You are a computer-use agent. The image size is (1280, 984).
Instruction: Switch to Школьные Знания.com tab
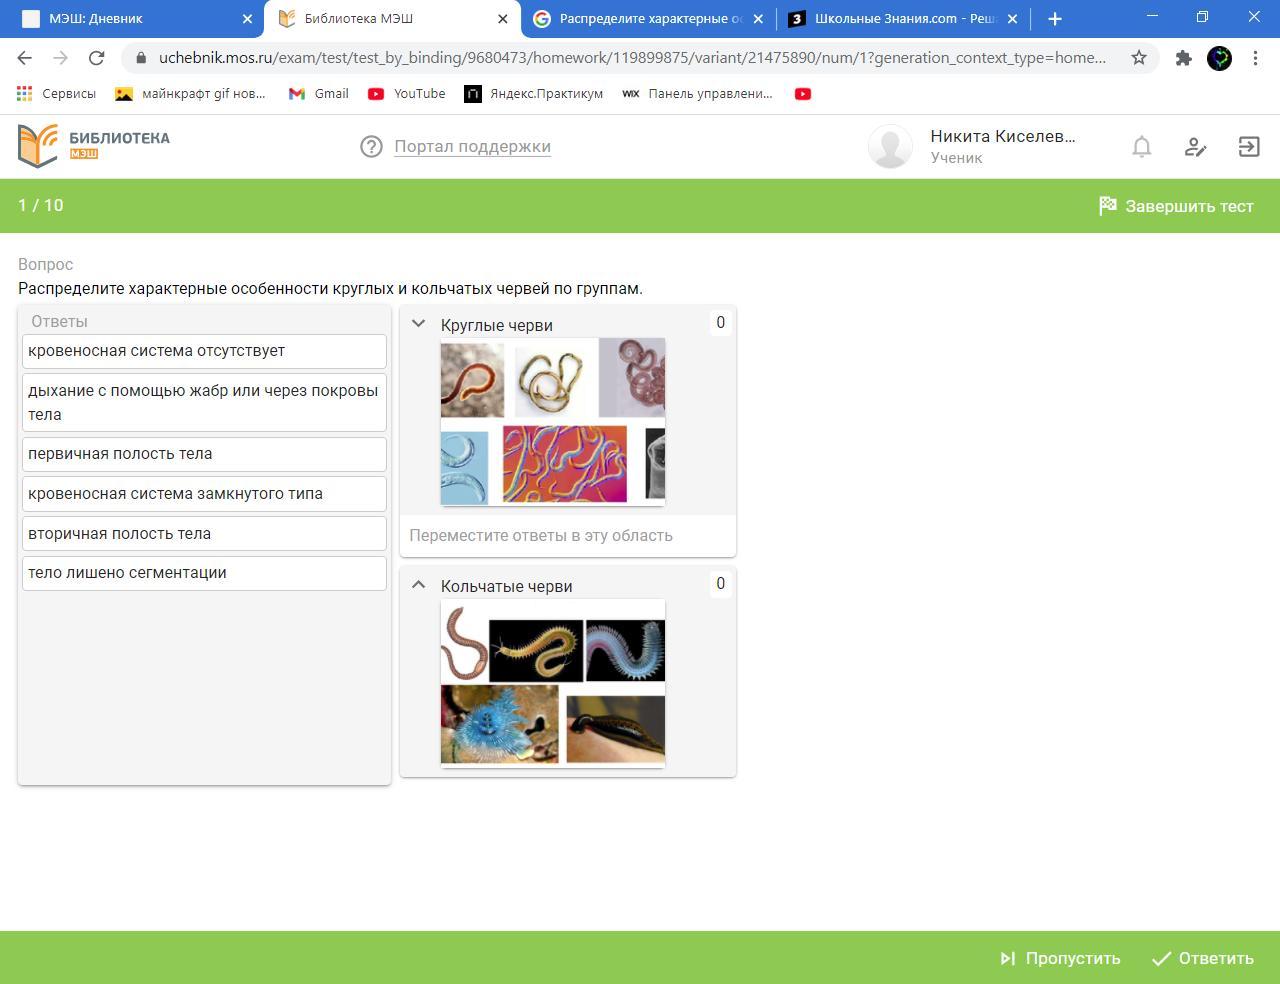click(903, 18)
